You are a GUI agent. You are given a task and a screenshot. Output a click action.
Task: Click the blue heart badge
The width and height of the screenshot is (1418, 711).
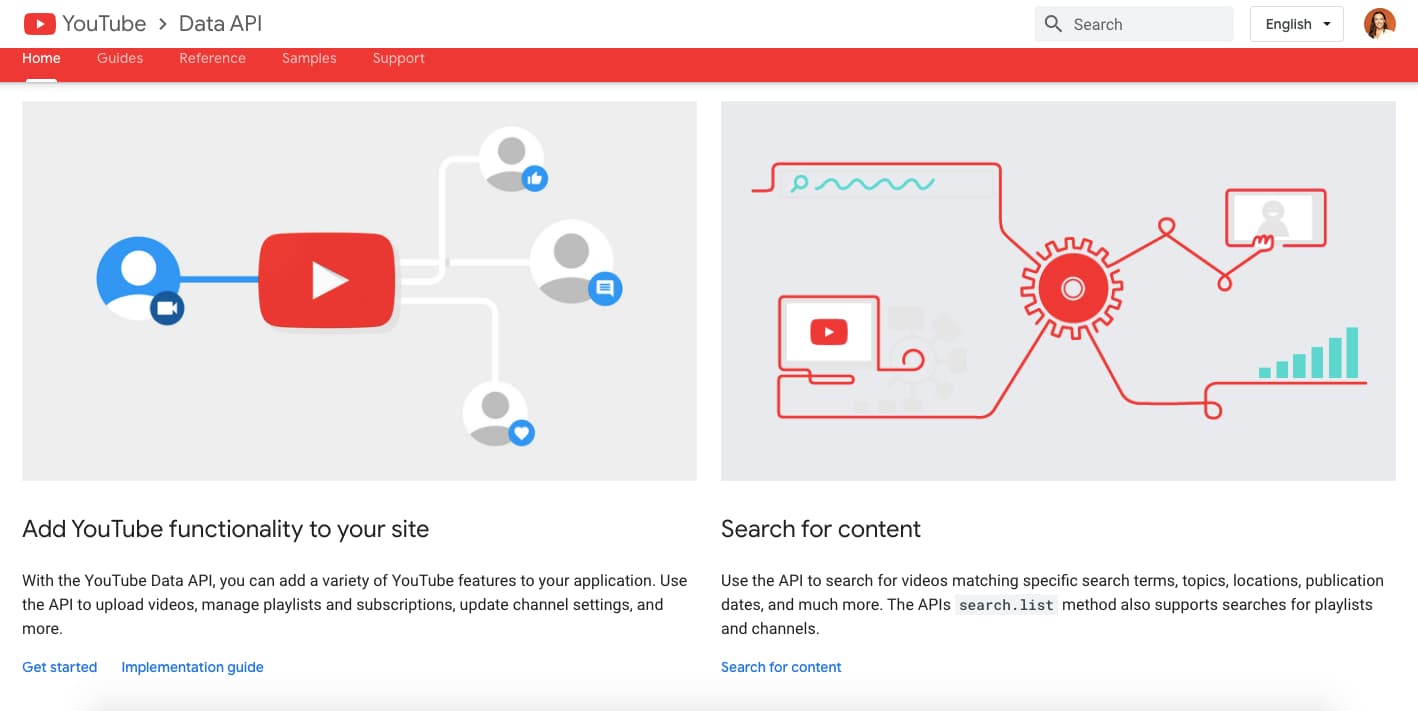[521, 433]
